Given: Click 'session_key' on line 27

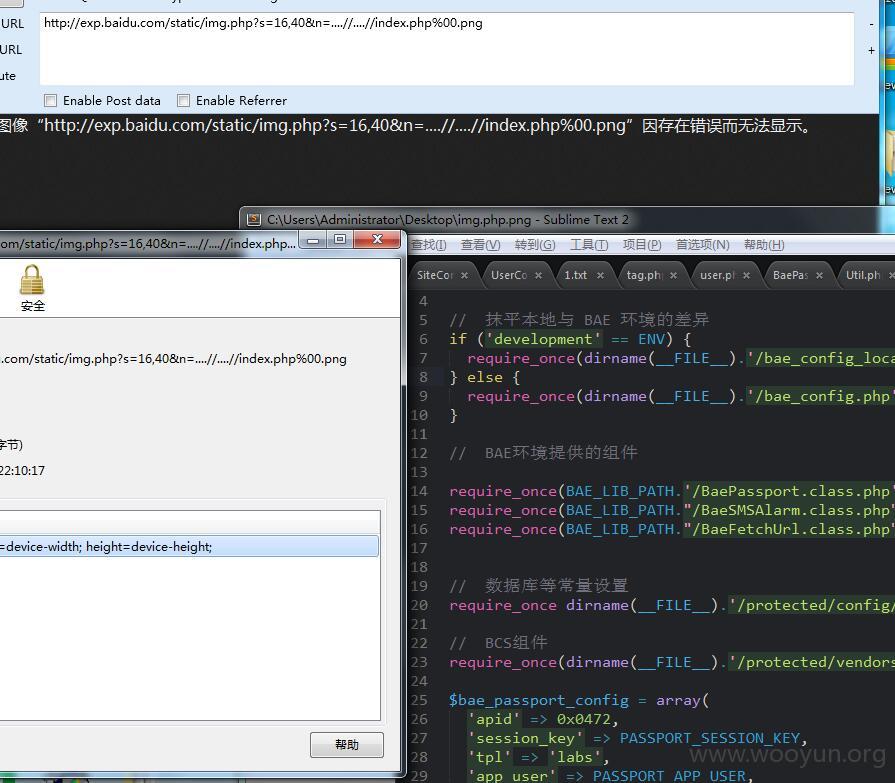Looking at the screenshot, I should coord(525,738).
